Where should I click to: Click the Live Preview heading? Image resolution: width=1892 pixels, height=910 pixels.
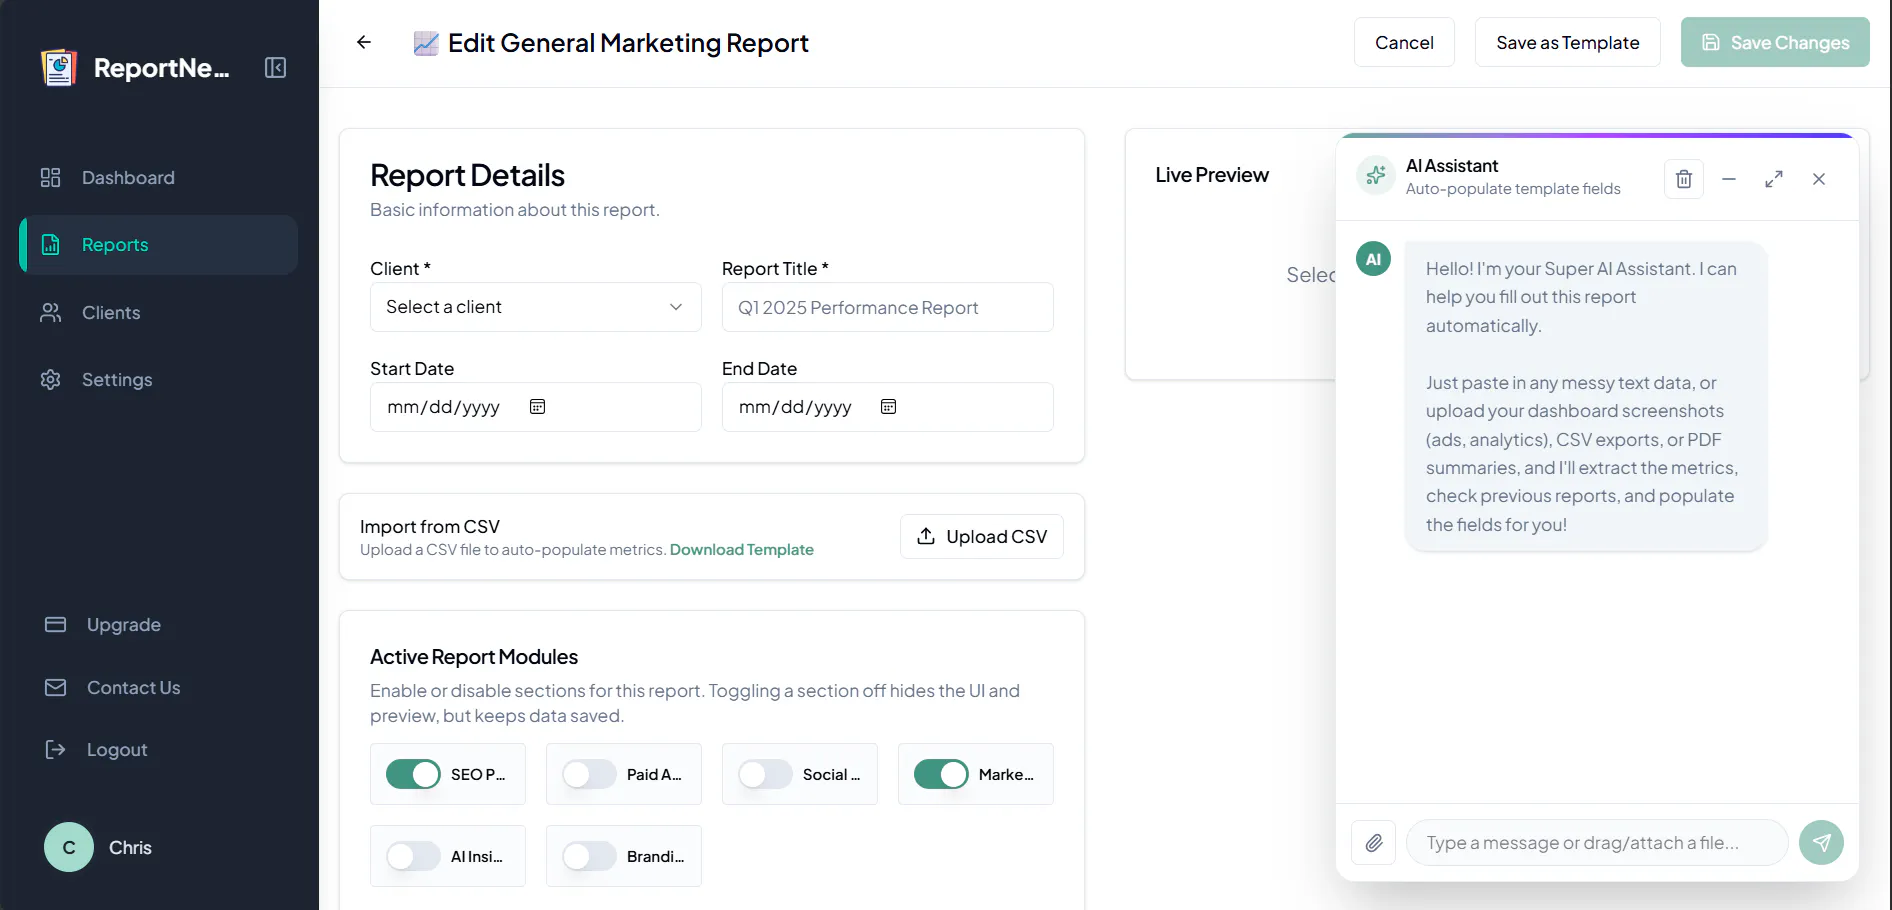point(1212,175)
